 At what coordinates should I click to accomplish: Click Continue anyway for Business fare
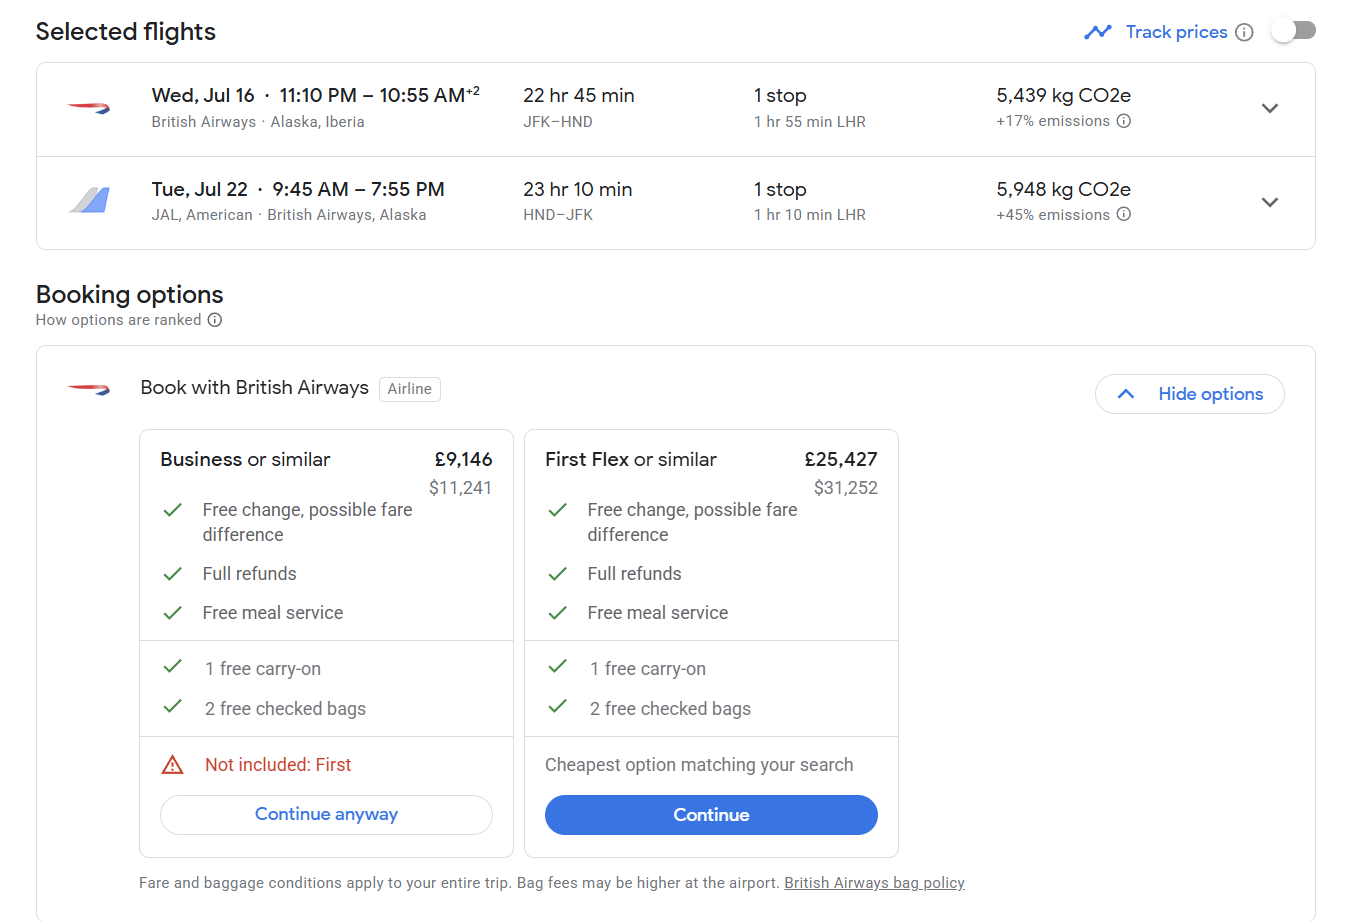[326, 814]
